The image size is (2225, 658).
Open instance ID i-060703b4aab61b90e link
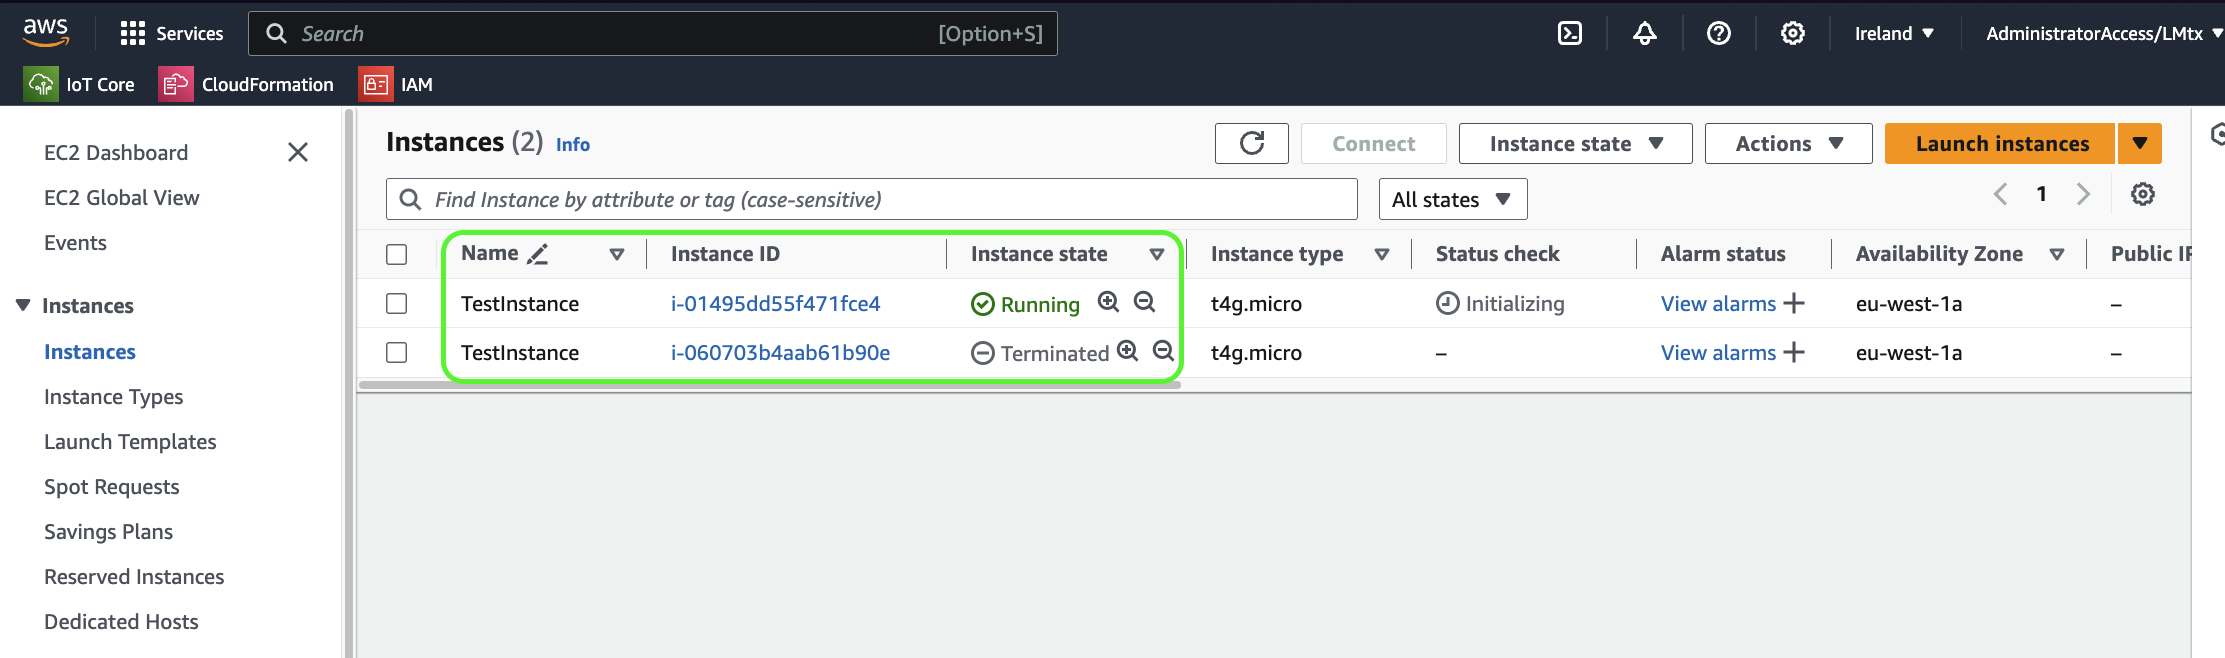pyautogui.click(x=780, y=352)
